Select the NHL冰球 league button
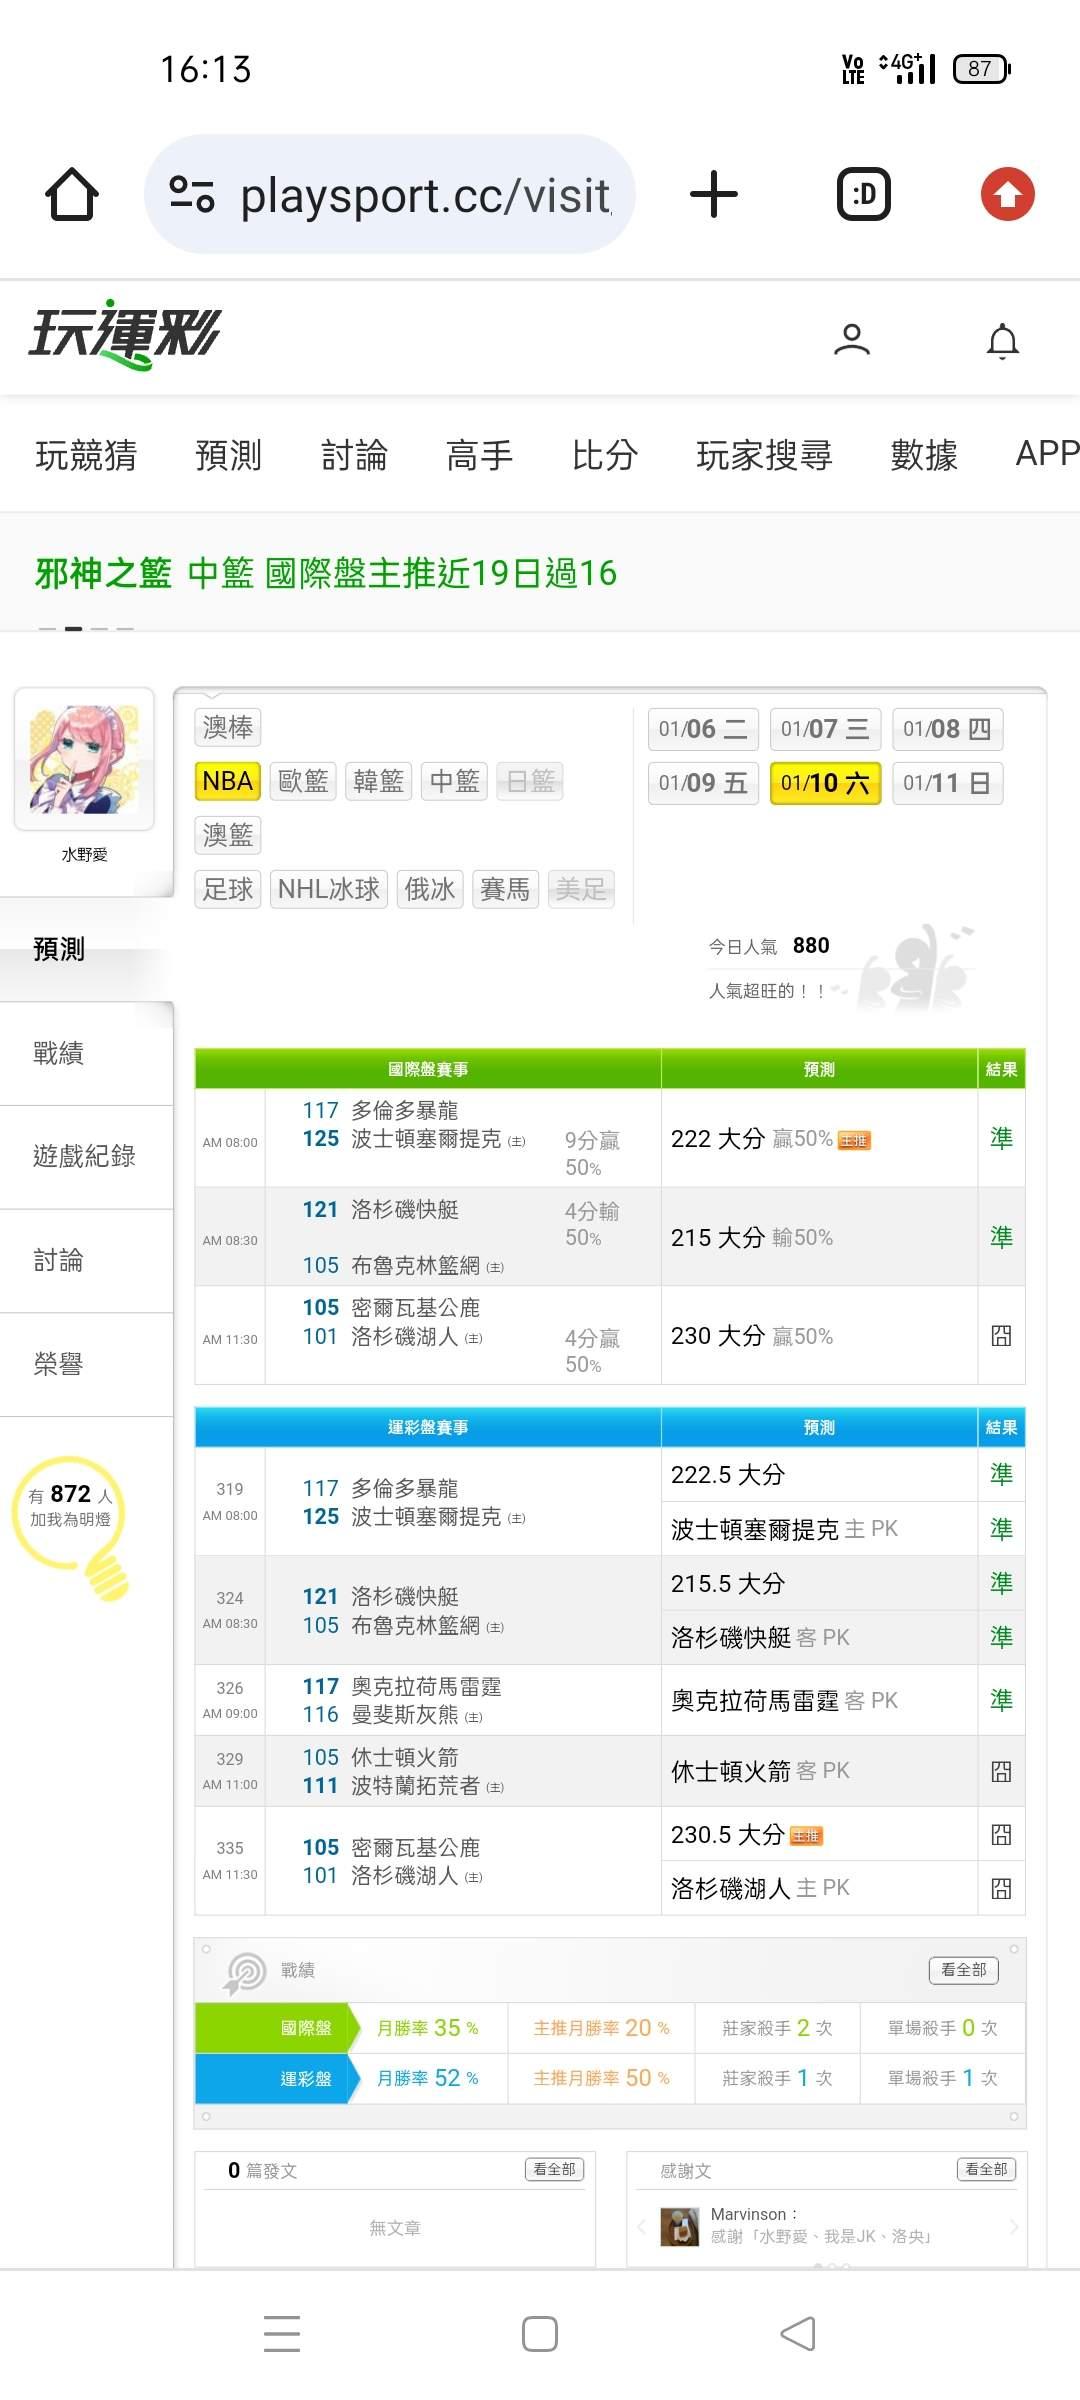The image size is (1080, 2400). tap(329, 889)
